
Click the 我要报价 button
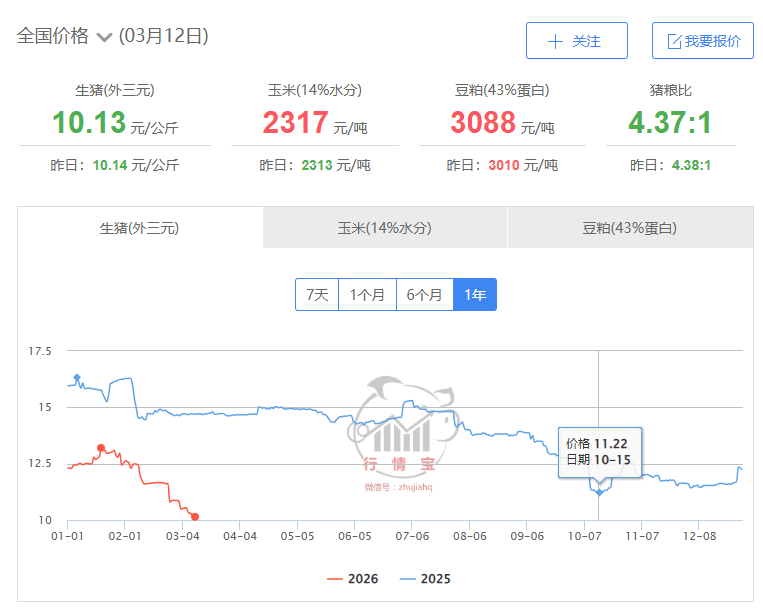pos(703,41)
